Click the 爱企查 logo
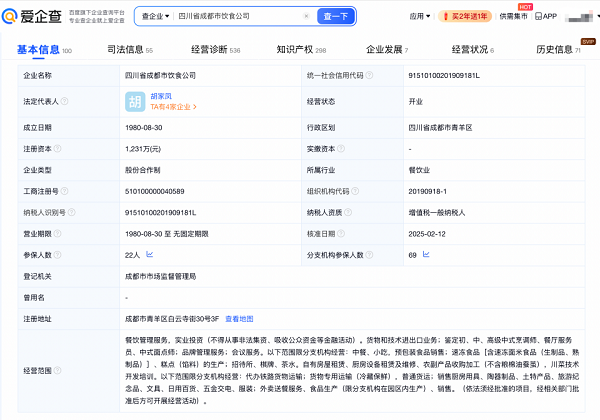 pyautogui.click(x=33, y=17)
